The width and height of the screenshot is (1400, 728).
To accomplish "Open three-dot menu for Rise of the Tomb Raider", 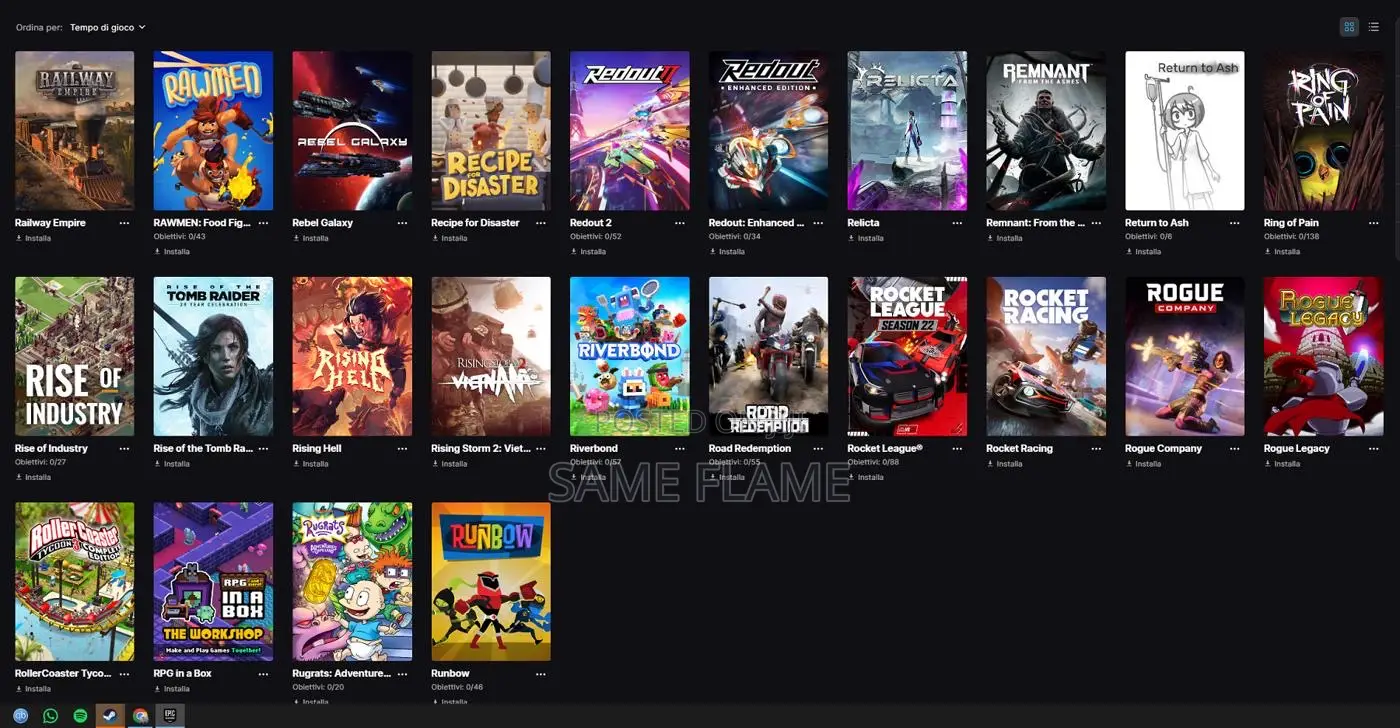I will coord(263,449).
